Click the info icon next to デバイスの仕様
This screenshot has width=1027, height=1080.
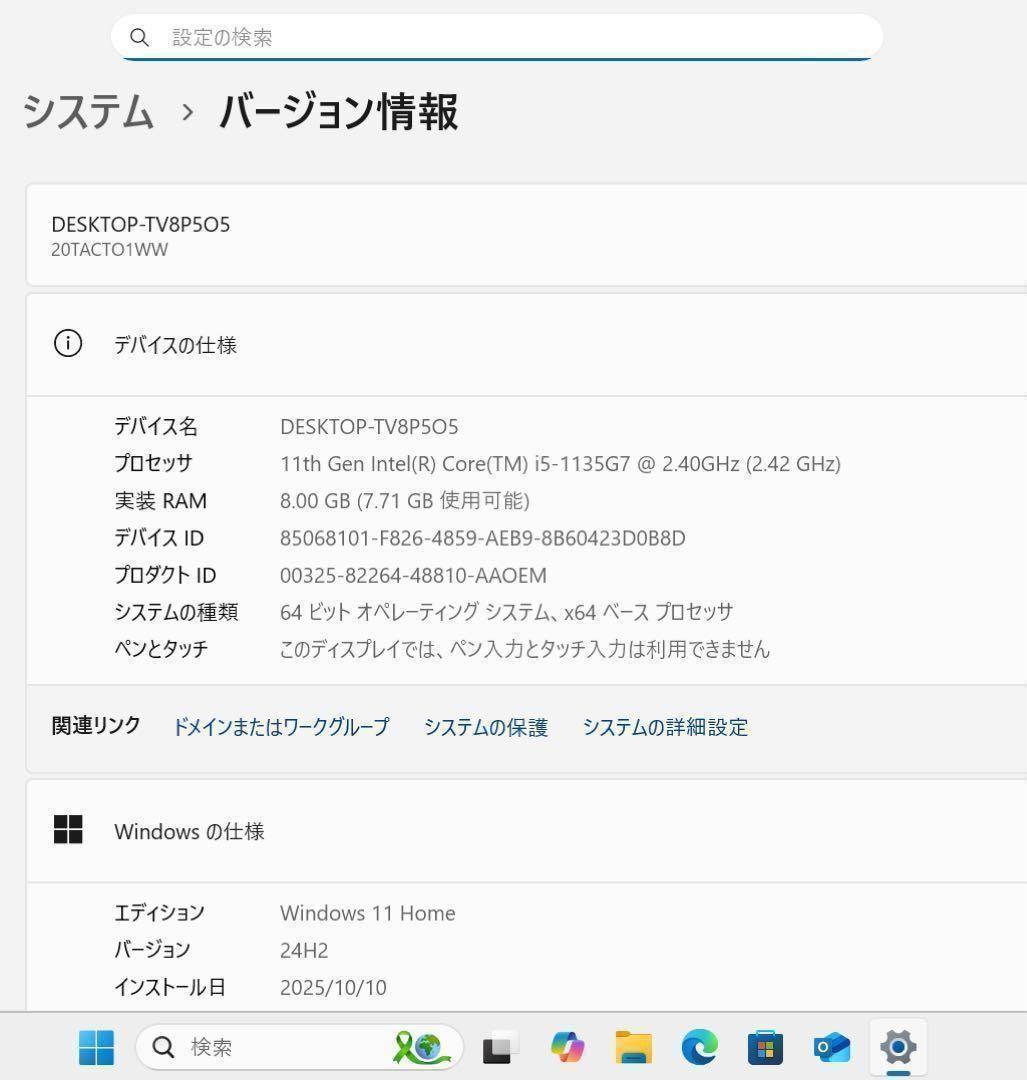click(x=67, y=343)
